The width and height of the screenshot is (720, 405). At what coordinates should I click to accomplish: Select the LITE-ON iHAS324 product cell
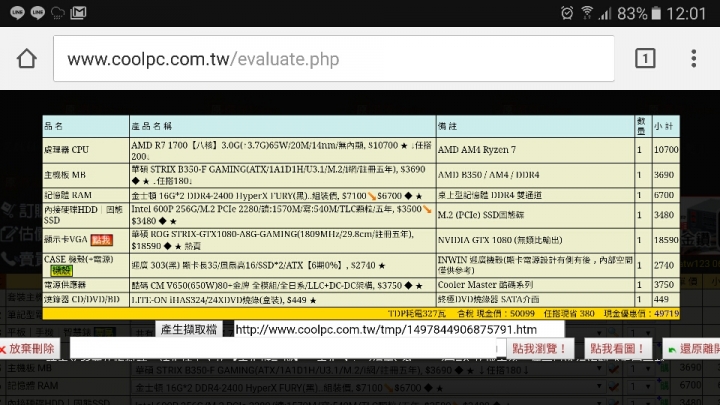(x=282, y=300)
